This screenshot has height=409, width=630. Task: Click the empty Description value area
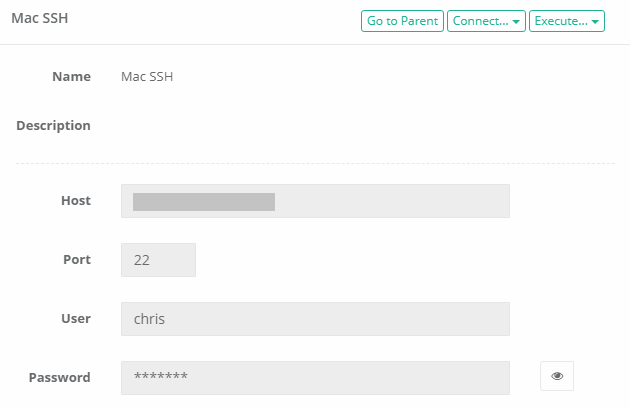315,126
